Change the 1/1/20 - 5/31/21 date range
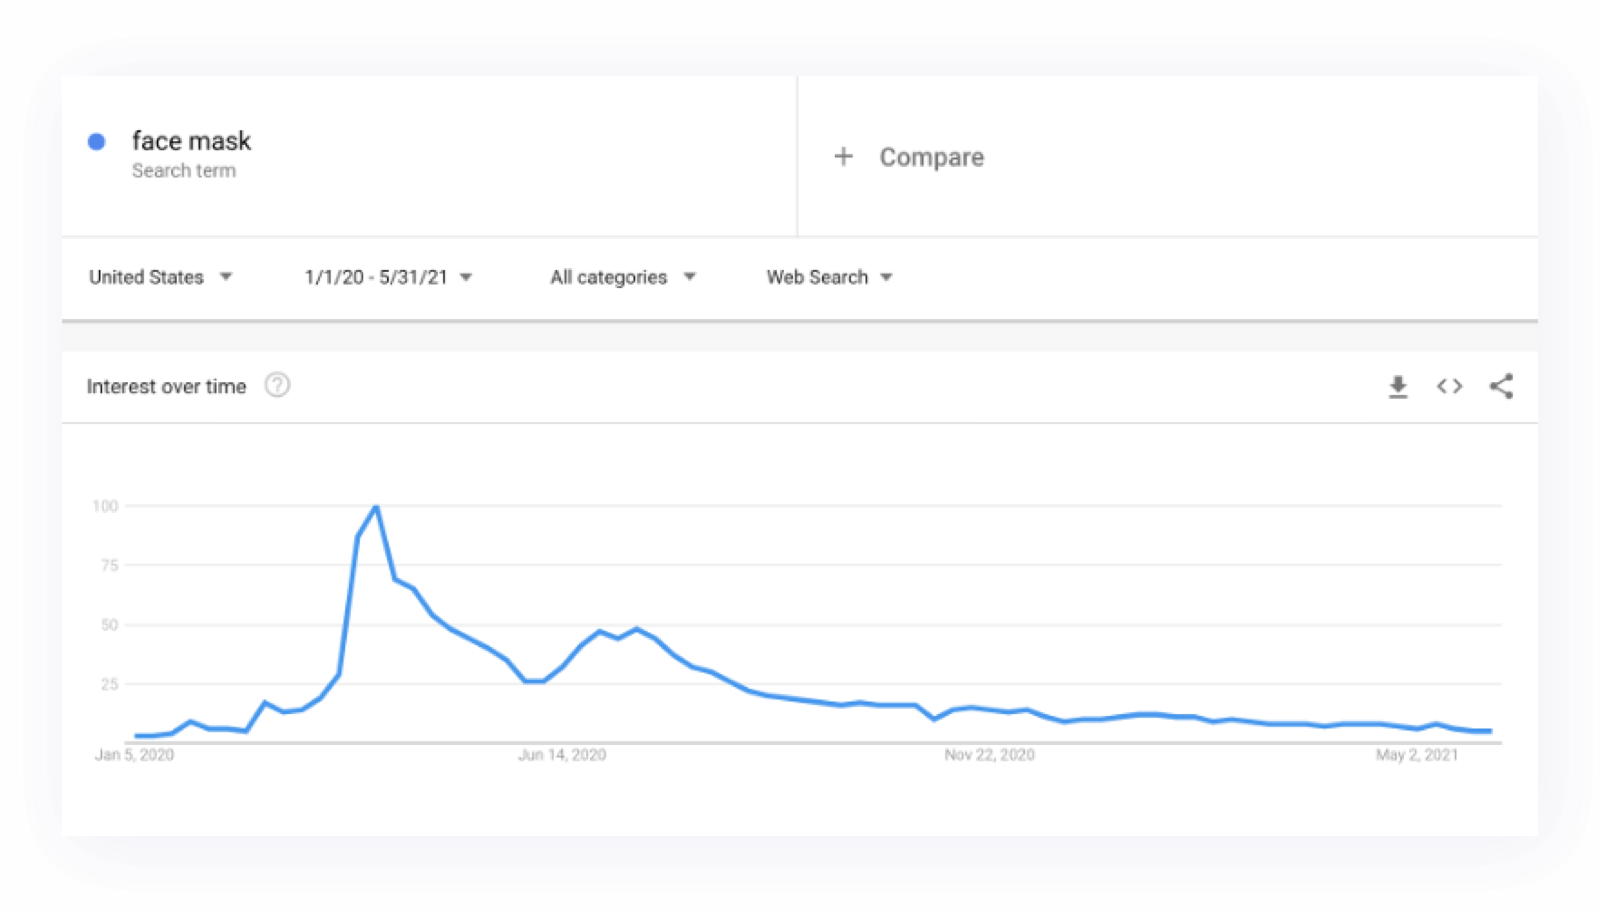This screenshot has height=912, width=1600. click(x=387, y=277)
